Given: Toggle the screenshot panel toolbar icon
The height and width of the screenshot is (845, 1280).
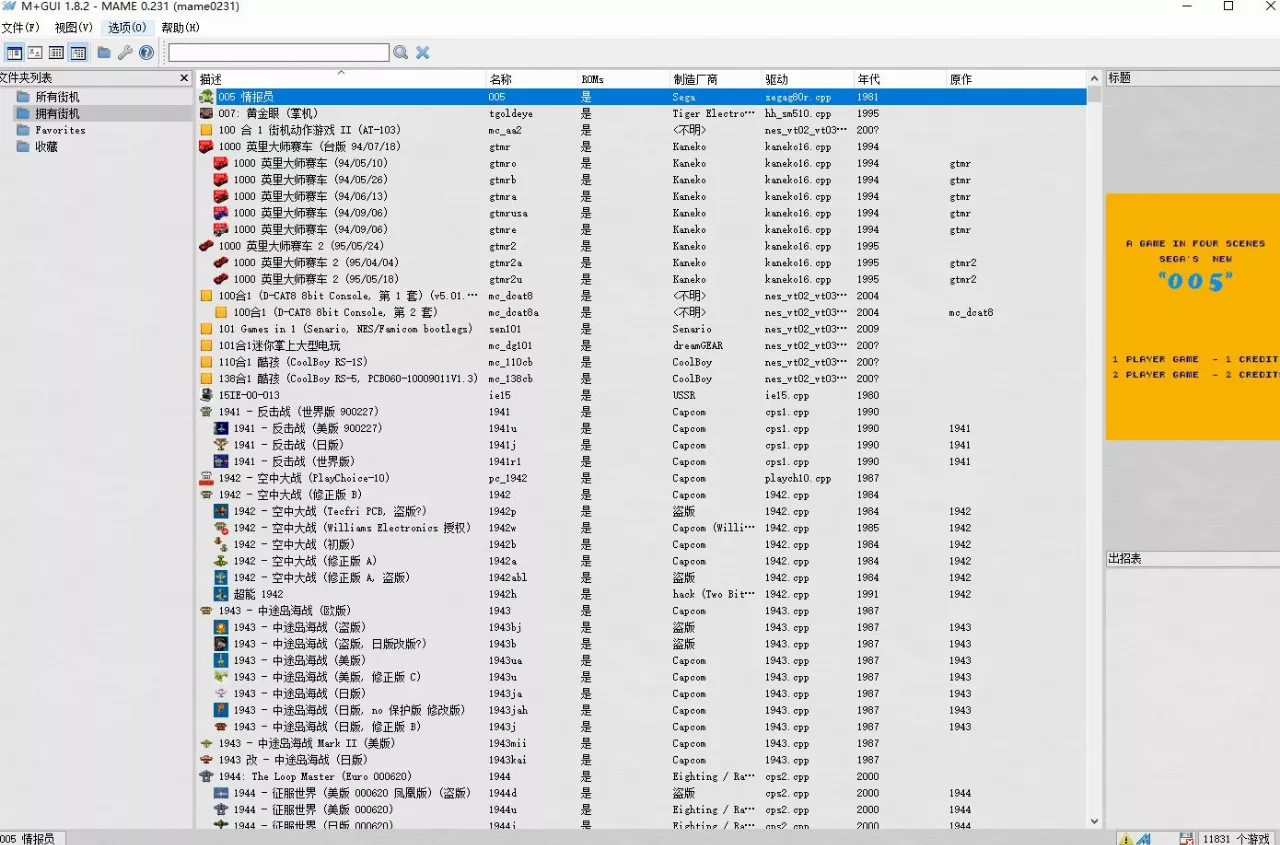Looking at the screenshot, I should [x=35, y=53].
